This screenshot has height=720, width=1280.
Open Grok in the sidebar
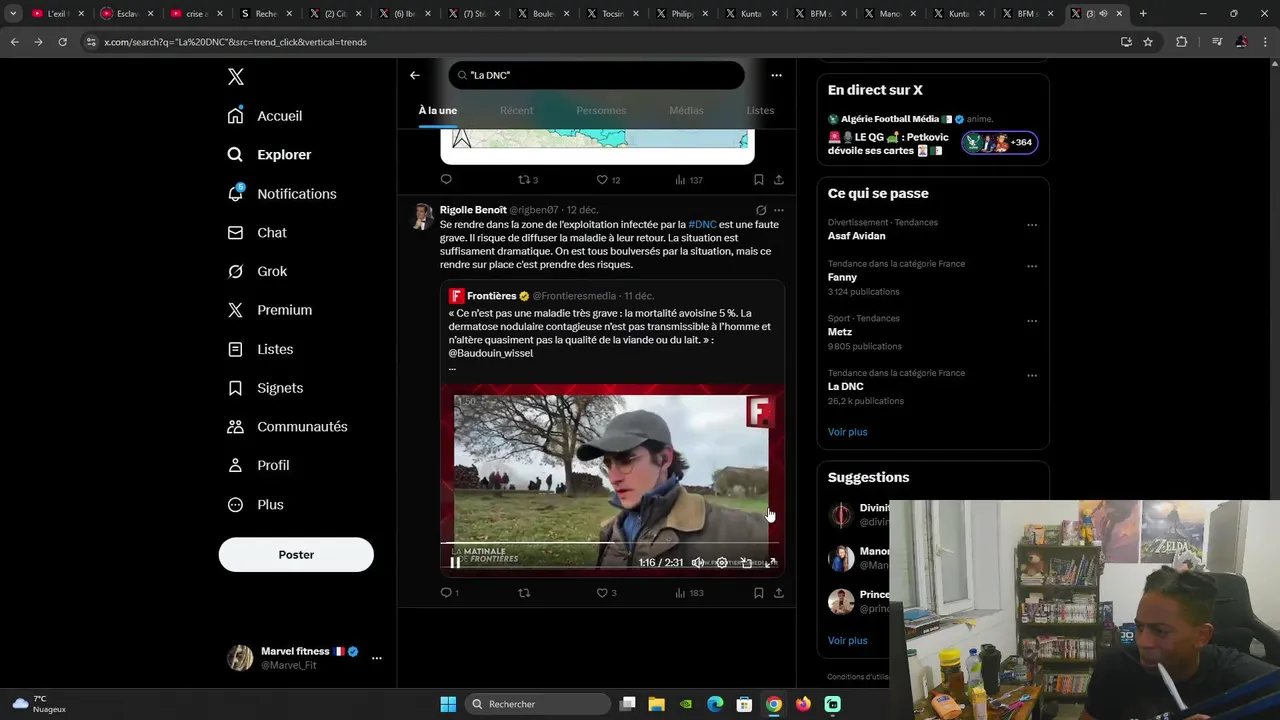[256, 272]
